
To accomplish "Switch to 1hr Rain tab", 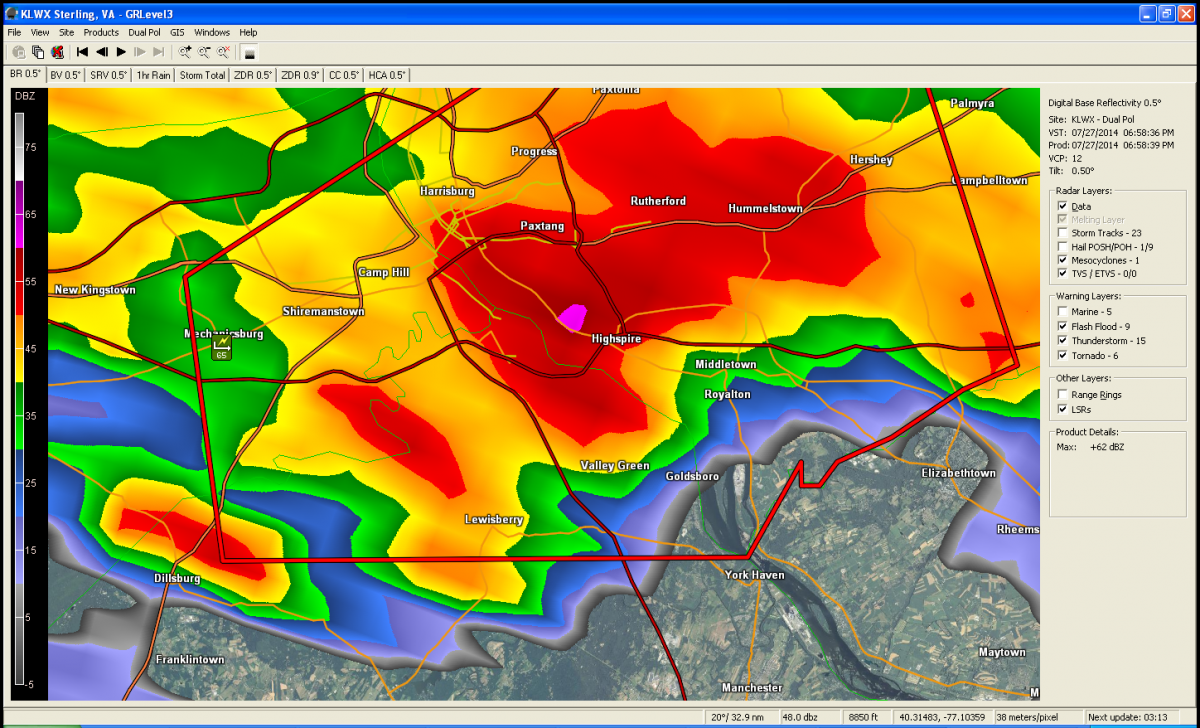I will [154, 75].
